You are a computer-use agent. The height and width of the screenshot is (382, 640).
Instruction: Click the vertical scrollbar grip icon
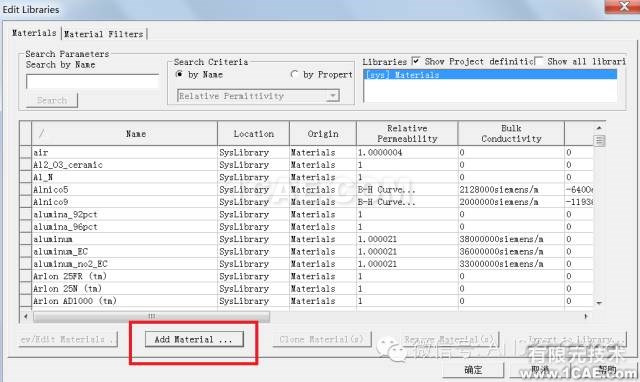pos(599,141)
